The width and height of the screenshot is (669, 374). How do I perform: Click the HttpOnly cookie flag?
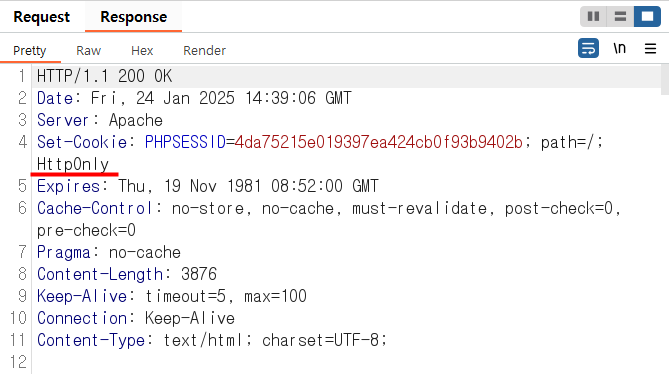[x=73, y=165]
